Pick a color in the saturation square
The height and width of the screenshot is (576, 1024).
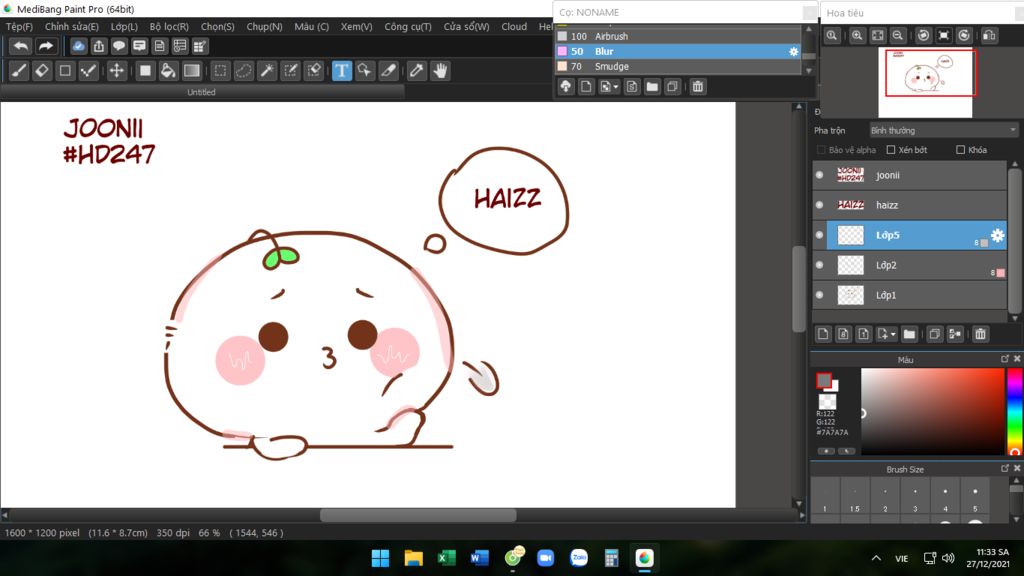click(933, 411)
